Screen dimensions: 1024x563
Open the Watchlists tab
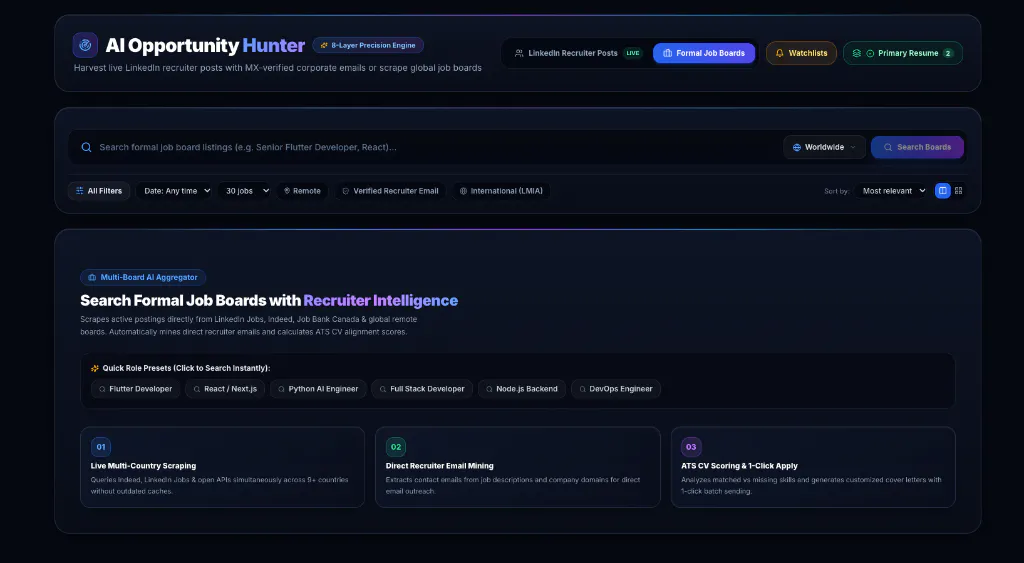click(x=801, y=53)
